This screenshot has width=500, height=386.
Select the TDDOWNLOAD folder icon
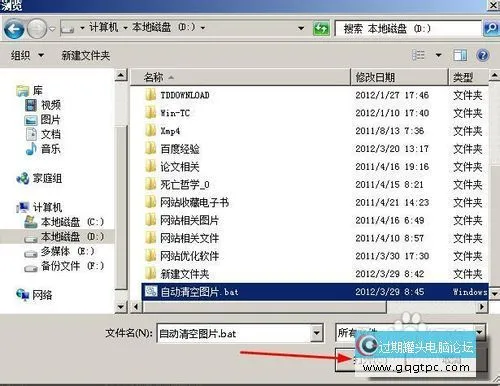151,95
